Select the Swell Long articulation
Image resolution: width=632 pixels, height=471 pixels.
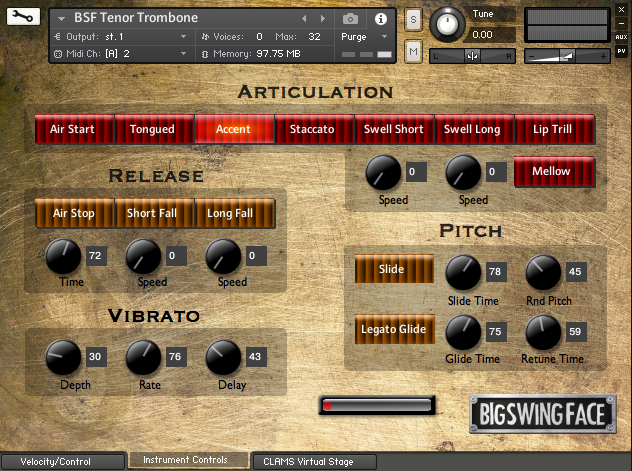click(x=474, y=129)
